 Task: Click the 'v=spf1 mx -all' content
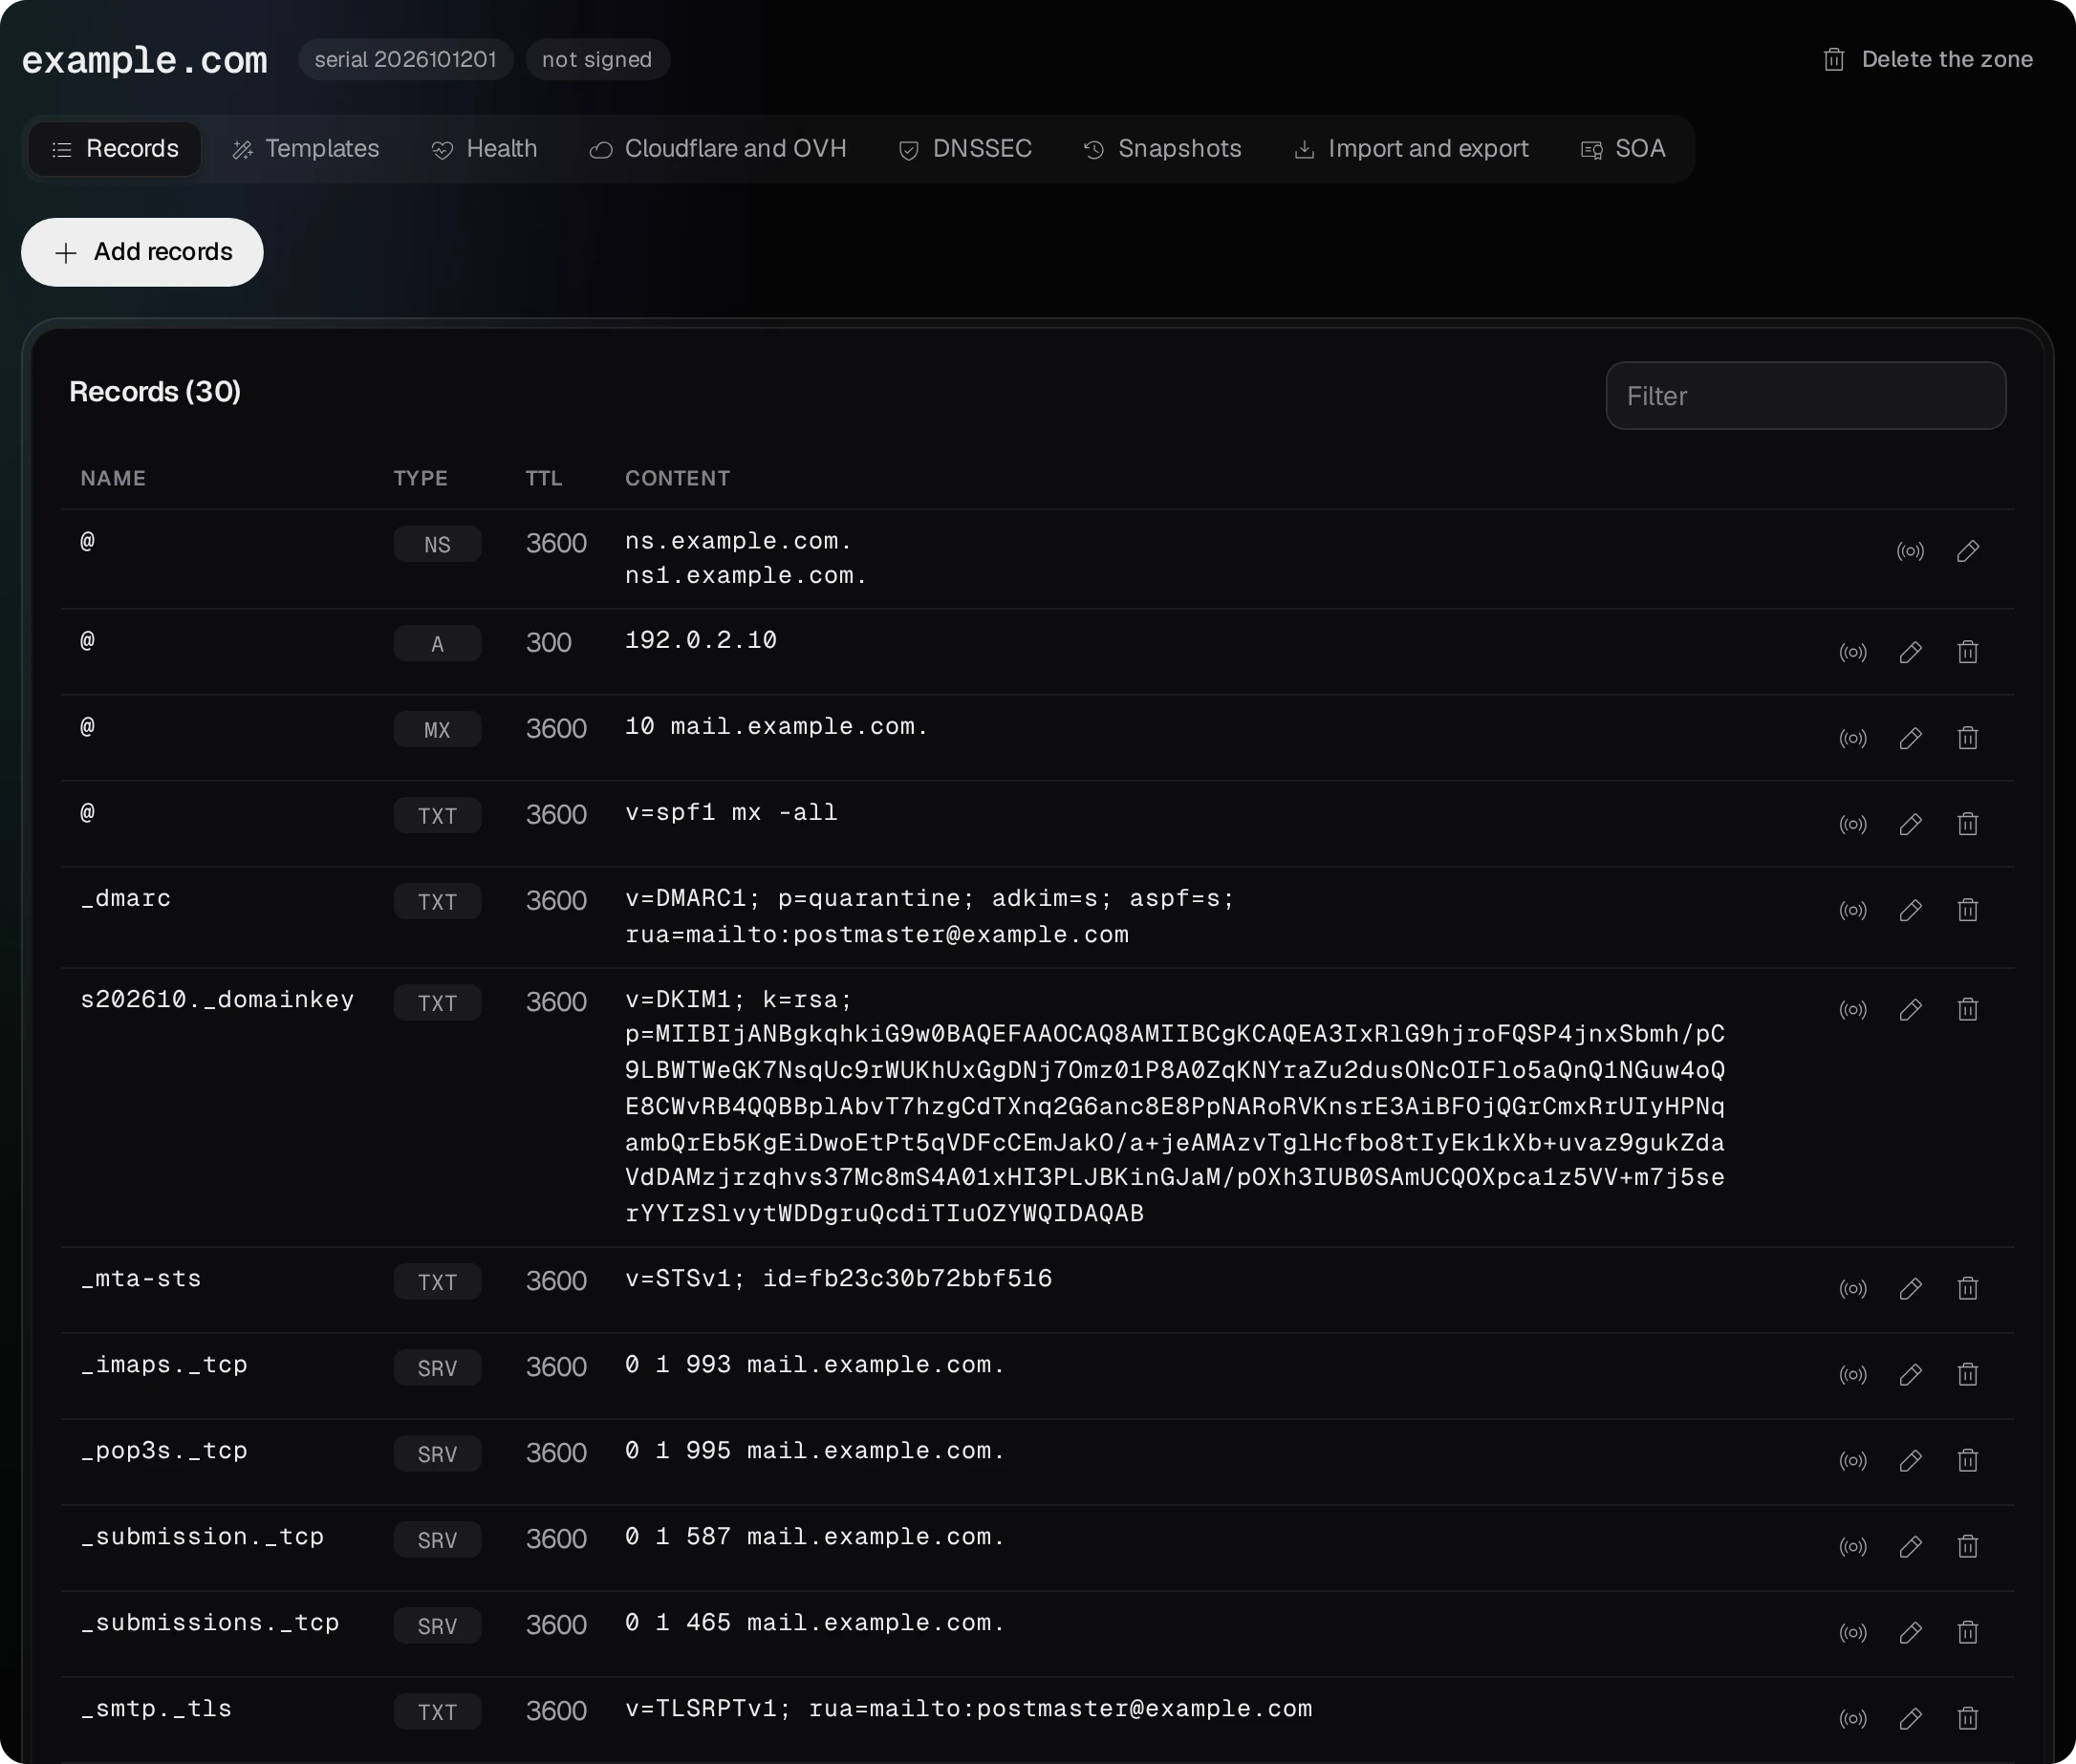coord(731,812)
